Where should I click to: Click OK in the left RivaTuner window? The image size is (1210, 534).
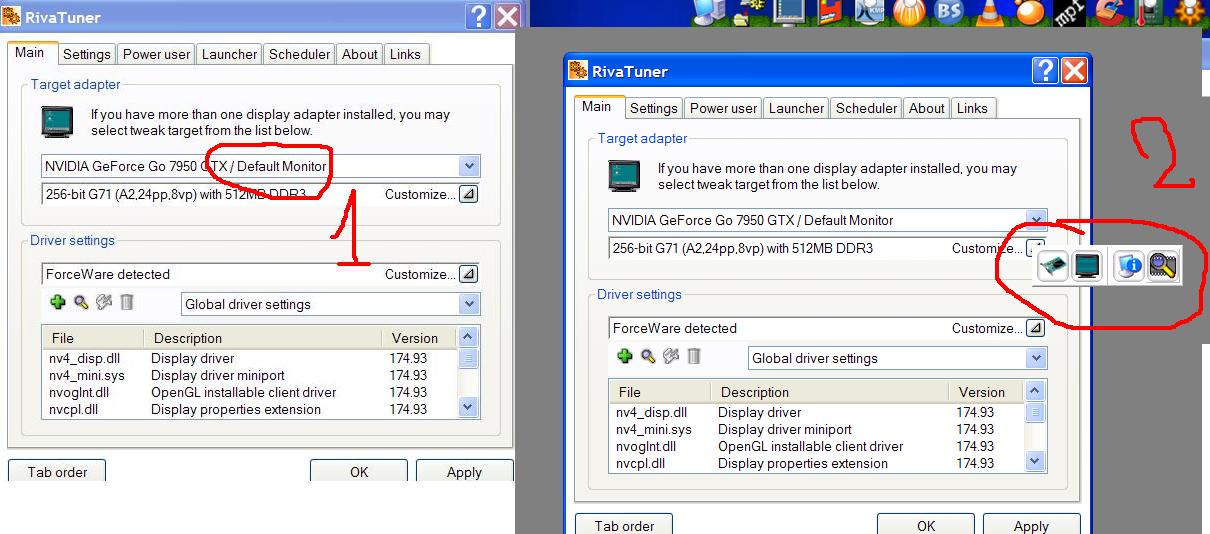click(x=359, y=472)
